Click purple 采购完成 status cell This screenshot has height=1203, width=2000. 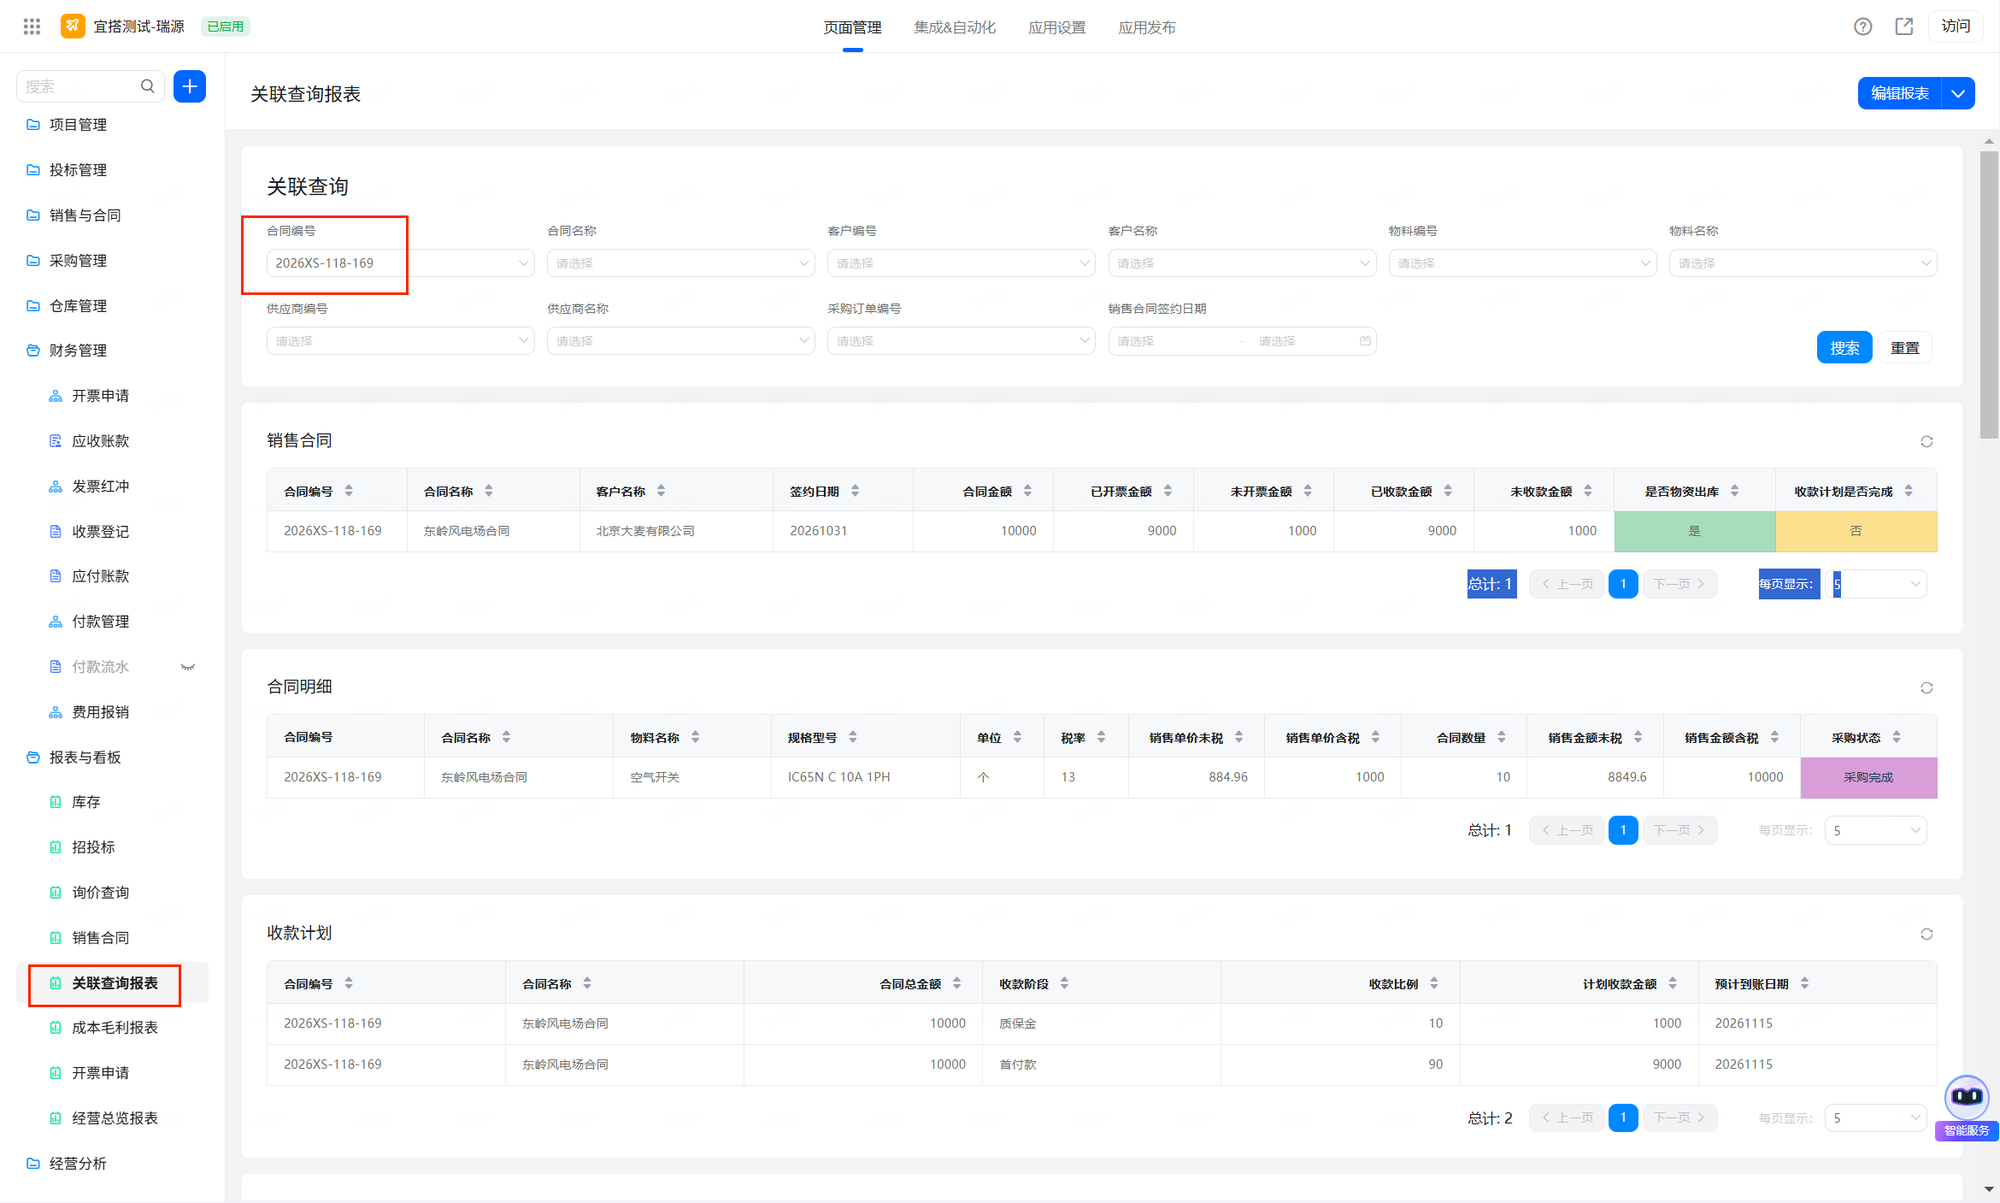pyautogui.click(x=1868, y=777)
